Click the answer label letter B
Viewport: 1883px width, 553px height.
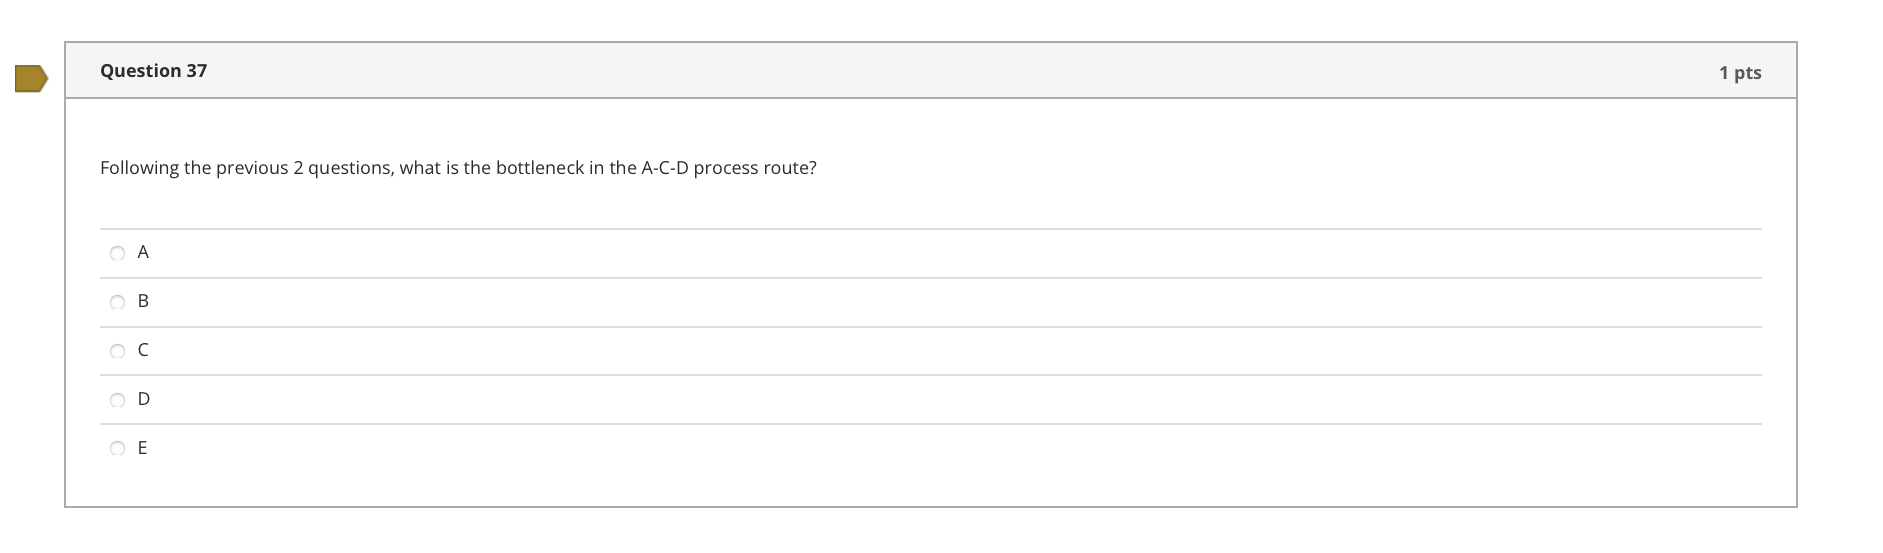pyautogui.click(x=143, y=301)
